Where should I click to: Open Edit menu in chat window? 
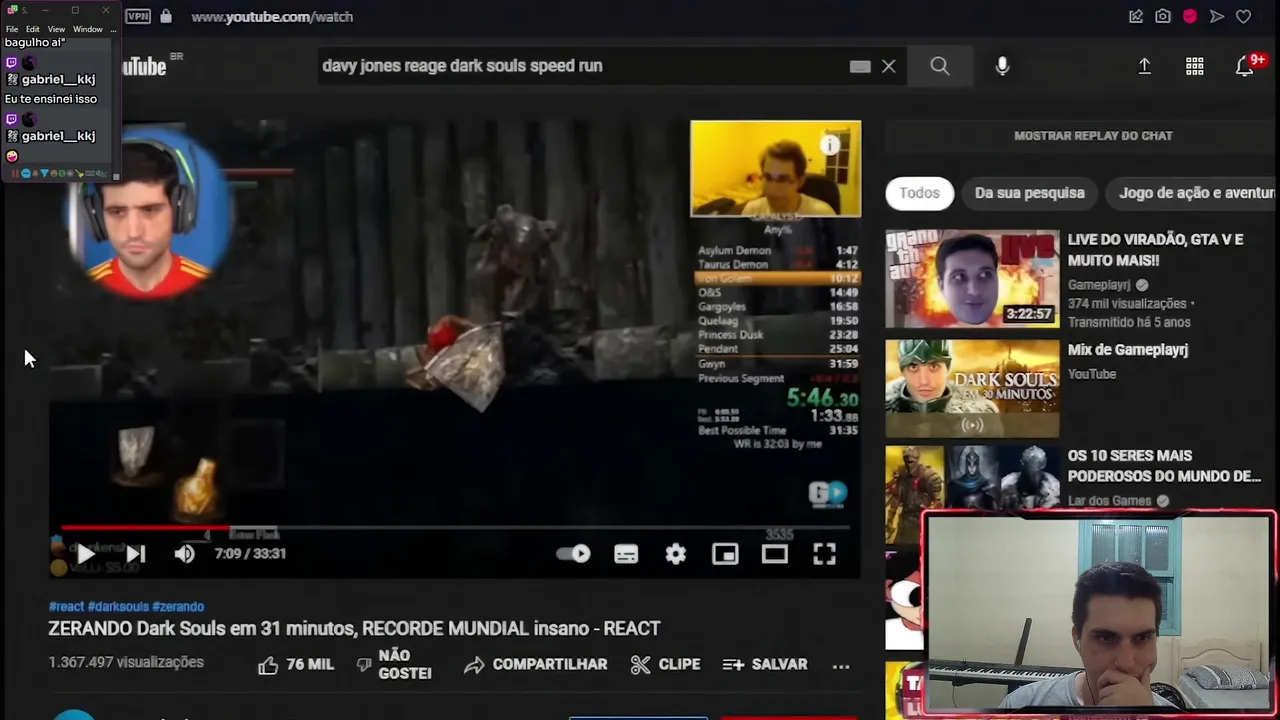pyautogui.click(x=33, y=29)
